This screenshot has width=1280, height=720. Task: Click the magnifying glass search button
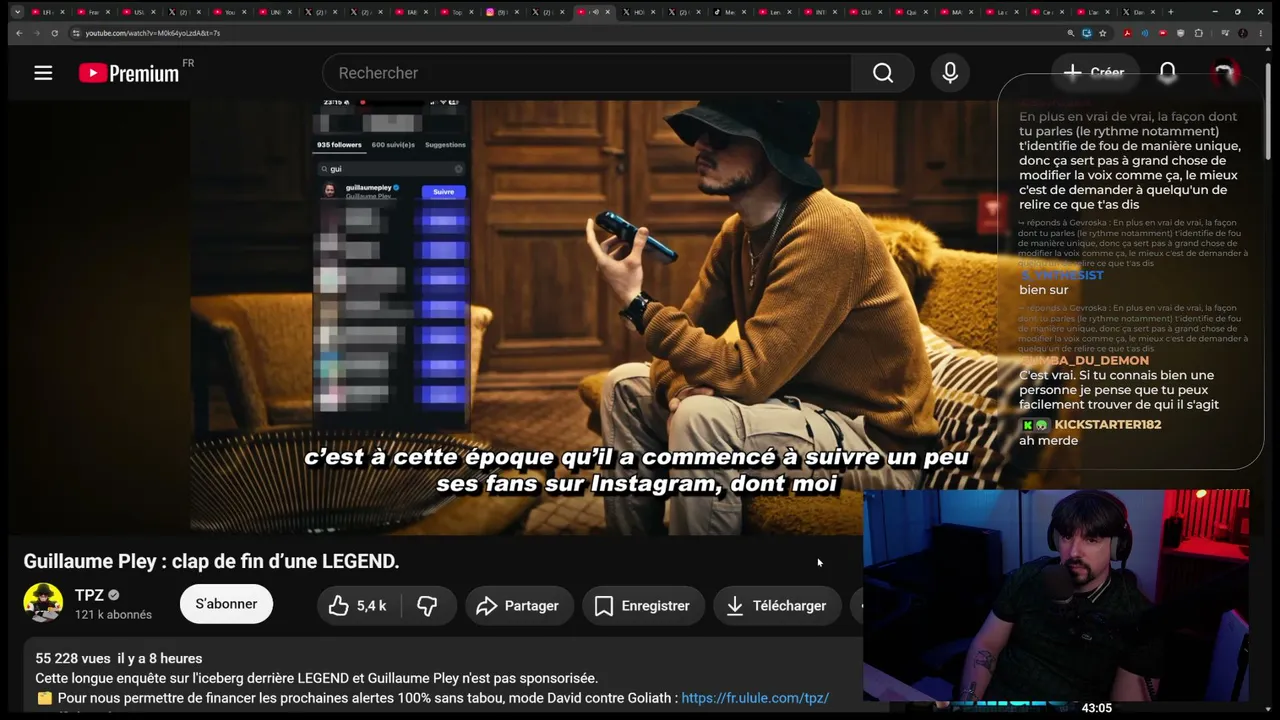click(883, 73)
